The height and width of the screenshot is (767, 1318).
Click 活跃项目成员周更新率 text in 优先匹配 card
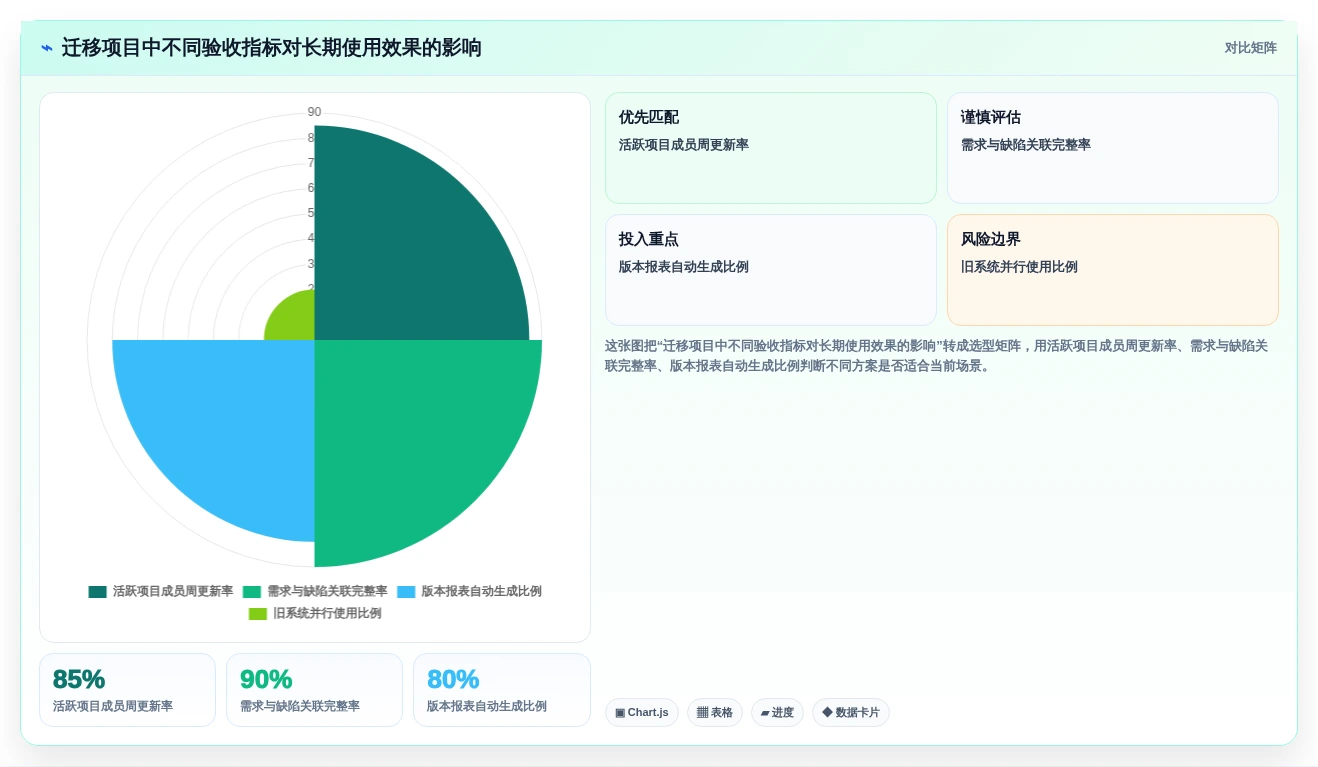(x=684, y=145)
